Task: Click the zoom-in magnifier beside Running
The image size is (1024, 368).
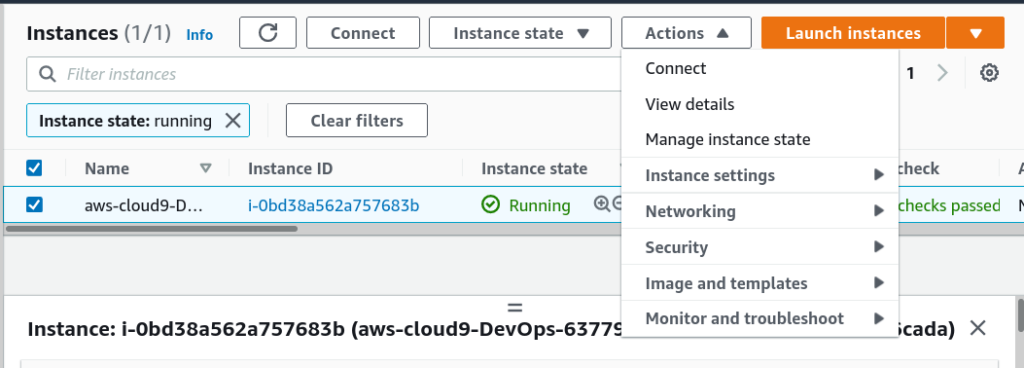Action: pos(601,204)
